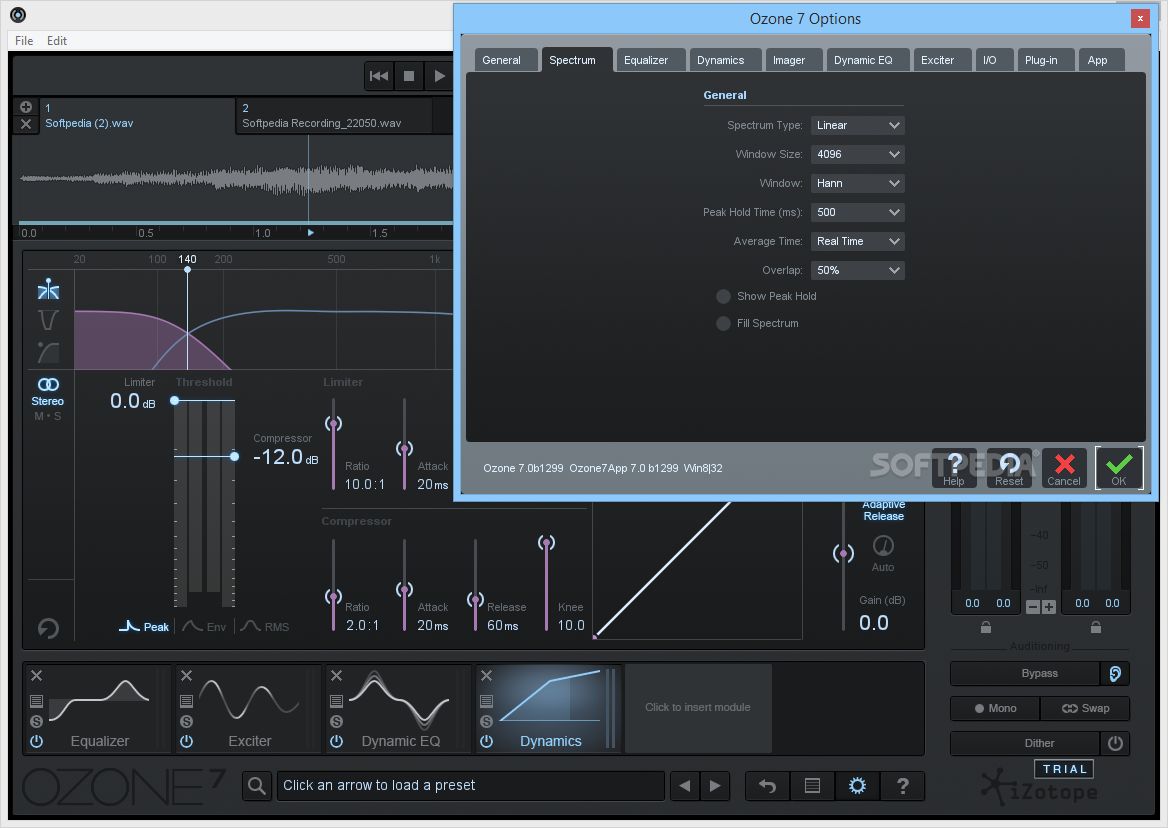Click the Auto release knob icon
This screenshot has width=1168, height=828.
[x=883, y=546]
